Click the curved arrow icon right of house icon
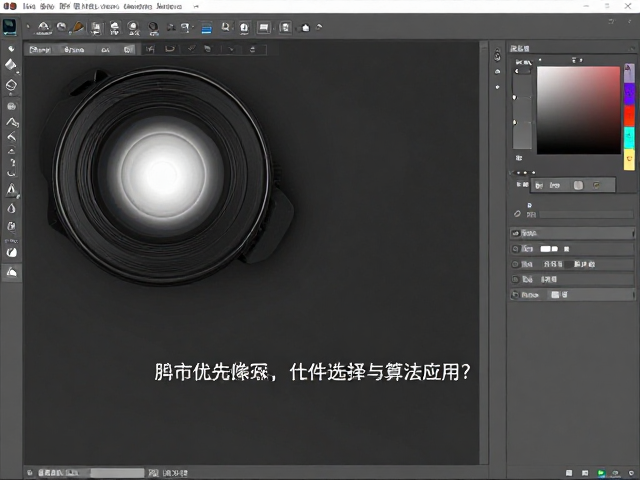This screenshot has width=640, height=480. point(319,27)
